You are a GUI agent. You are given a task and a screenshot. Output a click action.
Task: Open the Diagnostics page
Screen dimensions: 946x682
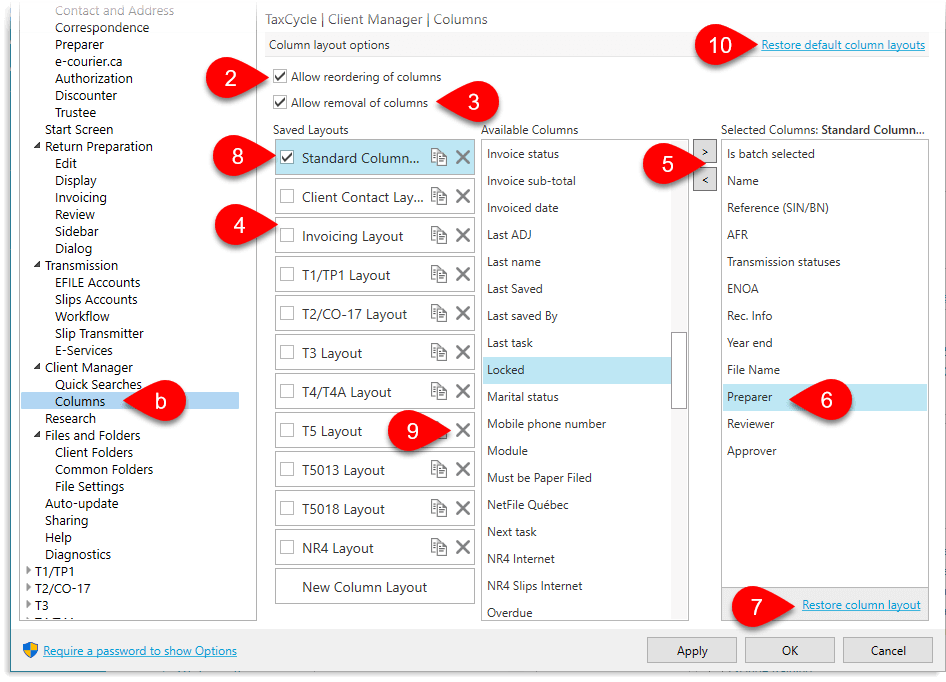tap(78, 555)
